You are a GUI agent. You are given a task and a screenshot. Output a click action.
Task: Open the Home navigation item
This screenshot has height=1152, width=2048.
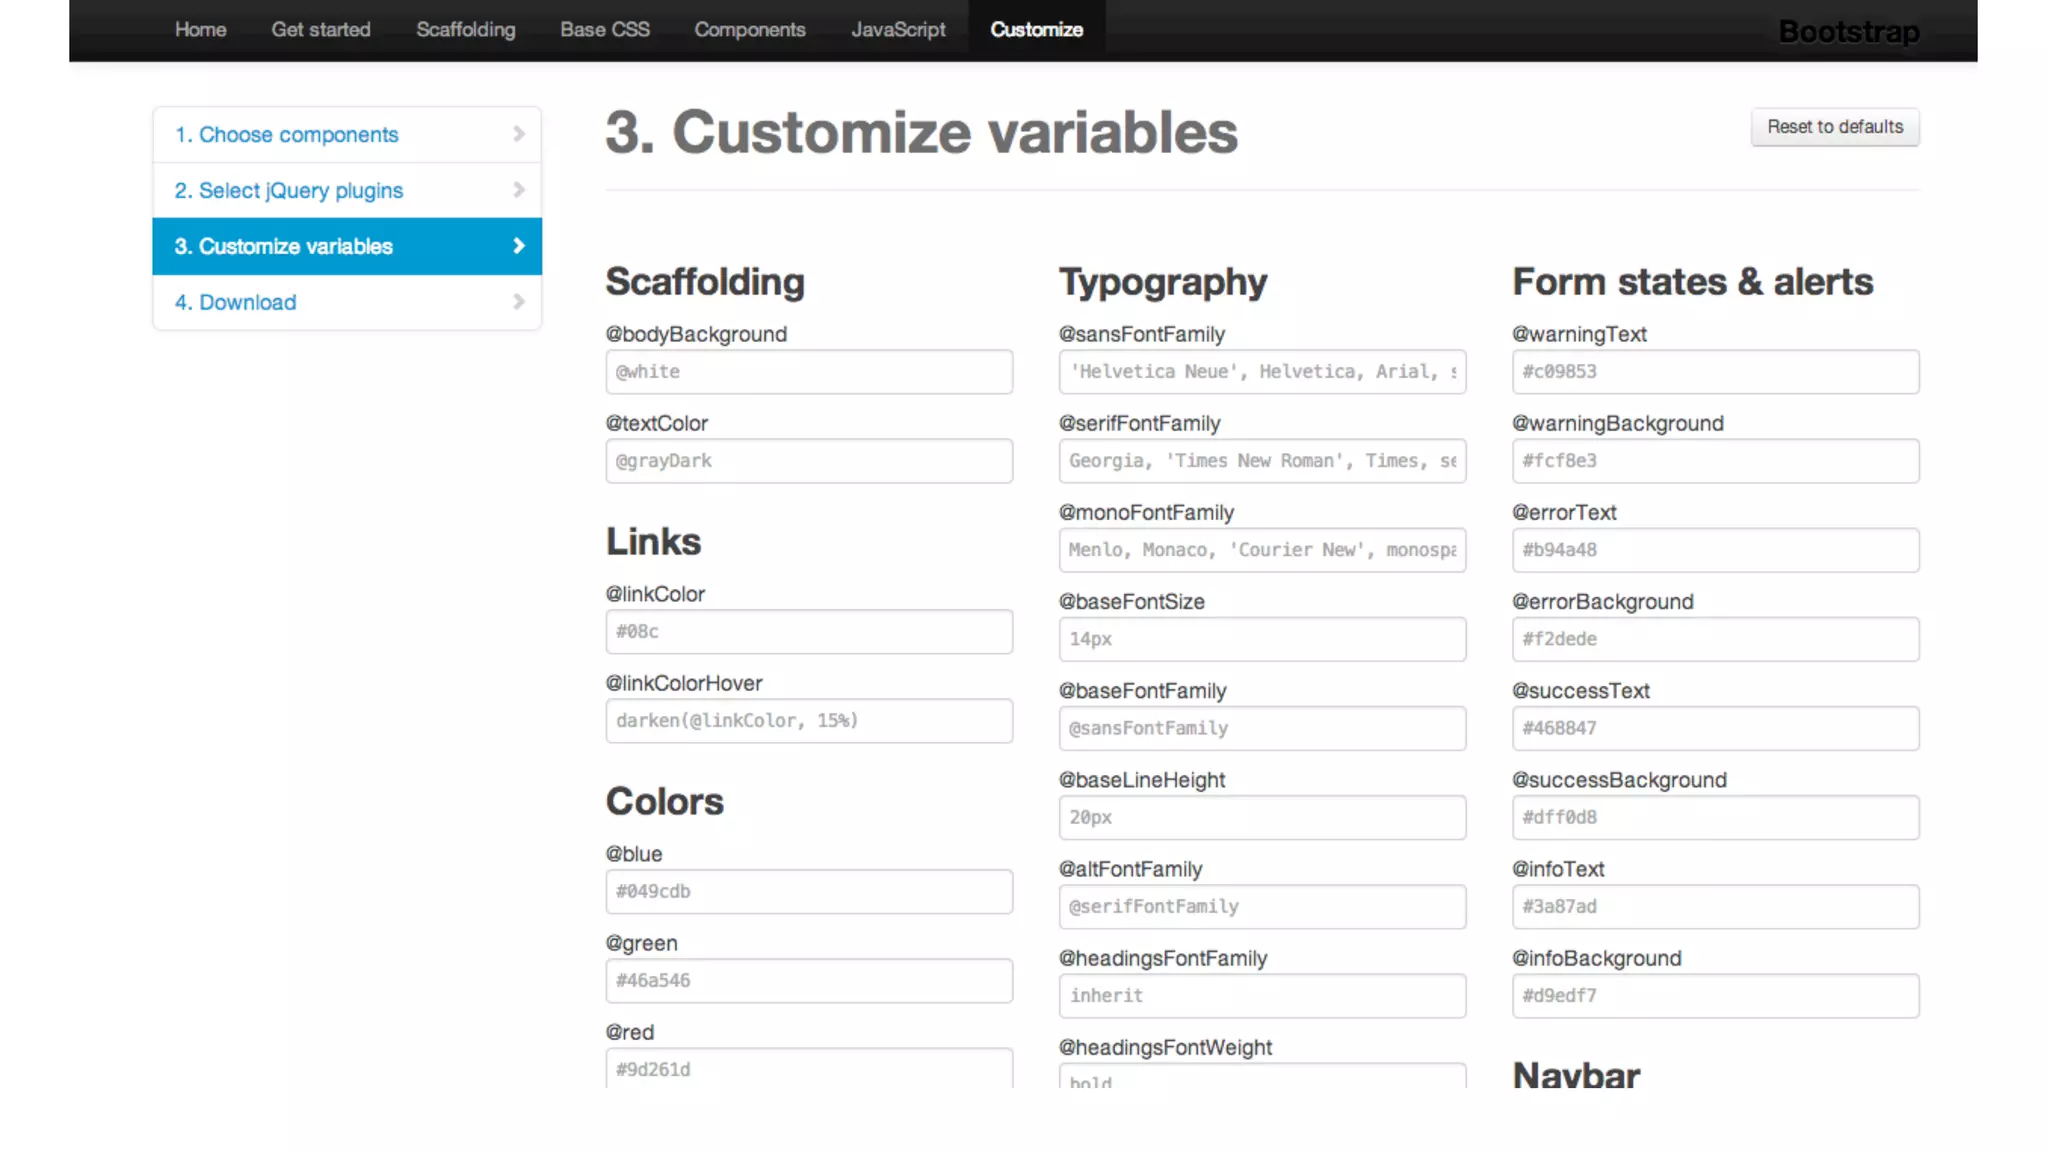(200, 30)
